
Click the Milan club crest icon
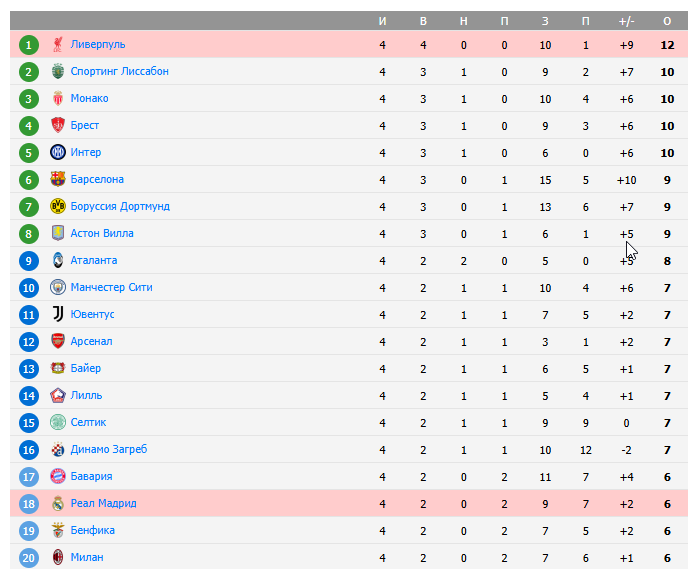(x=58, y=557)
